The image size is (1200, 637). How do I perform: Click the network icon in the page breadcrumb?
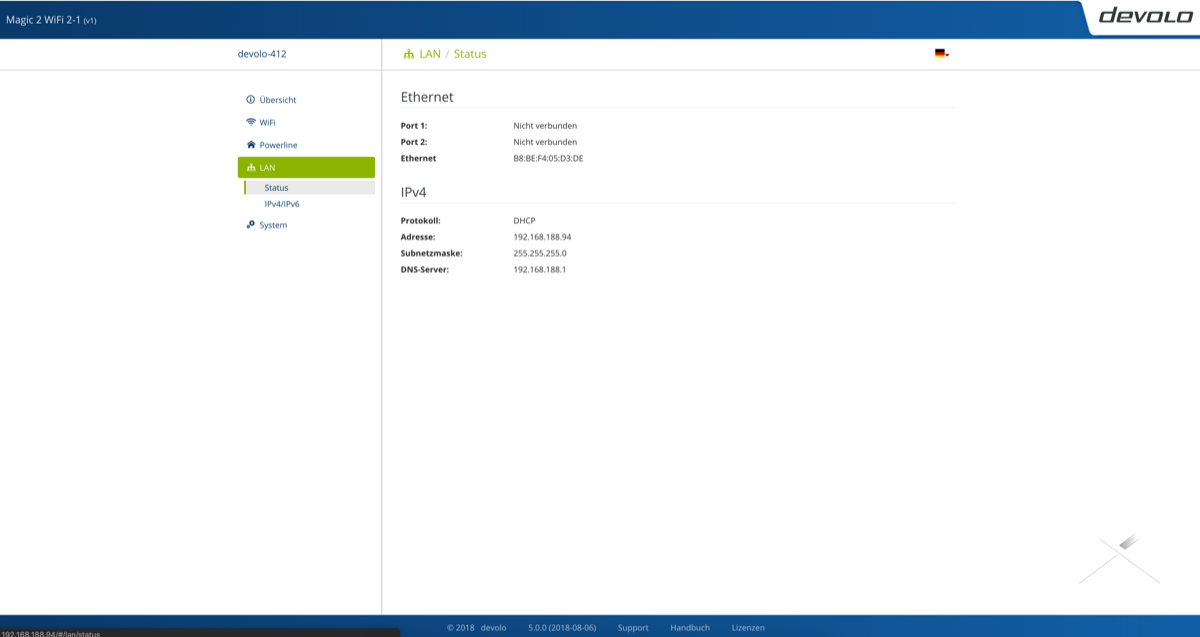point(408,54)
